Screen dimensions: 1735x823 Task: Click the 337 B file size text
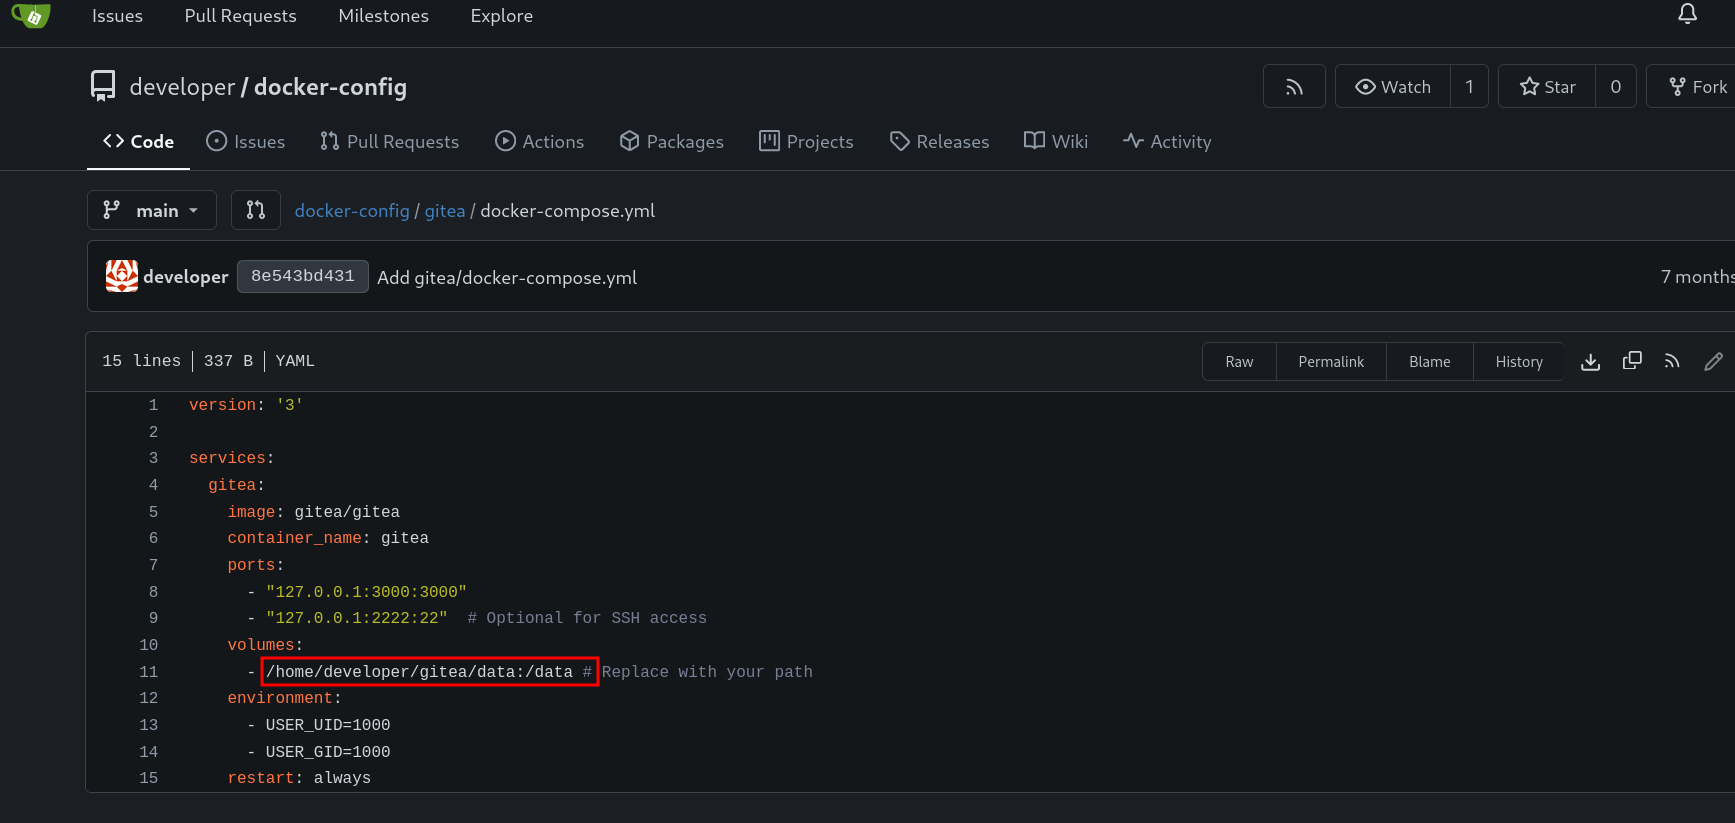[228, 361]
